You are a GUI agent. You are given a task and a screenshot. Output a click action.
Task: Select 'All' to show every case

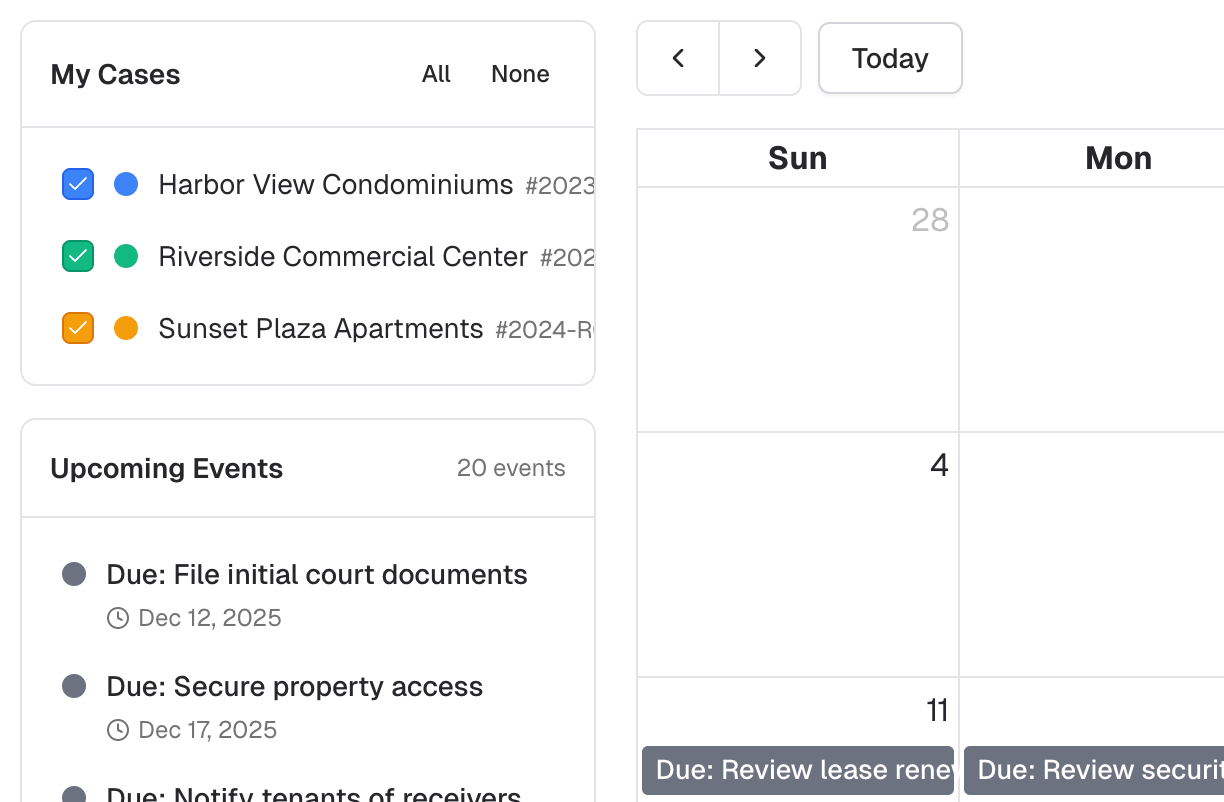436,74
